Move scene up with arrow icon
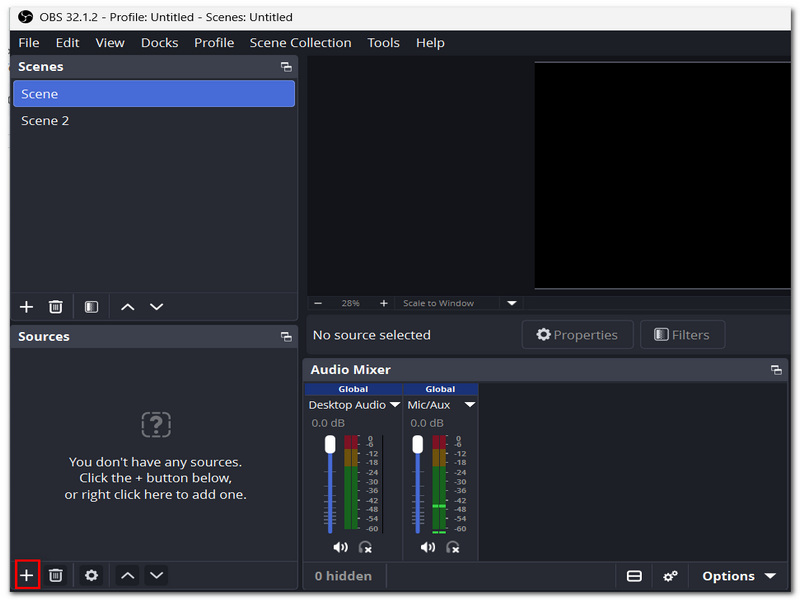 pyautogui.click(x=128, y=307)
